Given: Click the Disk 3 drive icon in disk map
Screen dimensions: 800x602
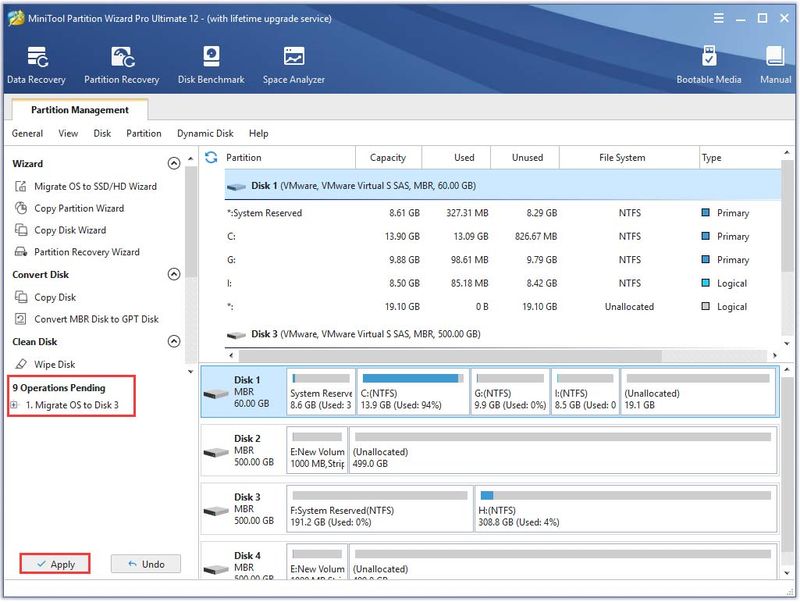Looking at the screenshot, I should coord(216,511).
